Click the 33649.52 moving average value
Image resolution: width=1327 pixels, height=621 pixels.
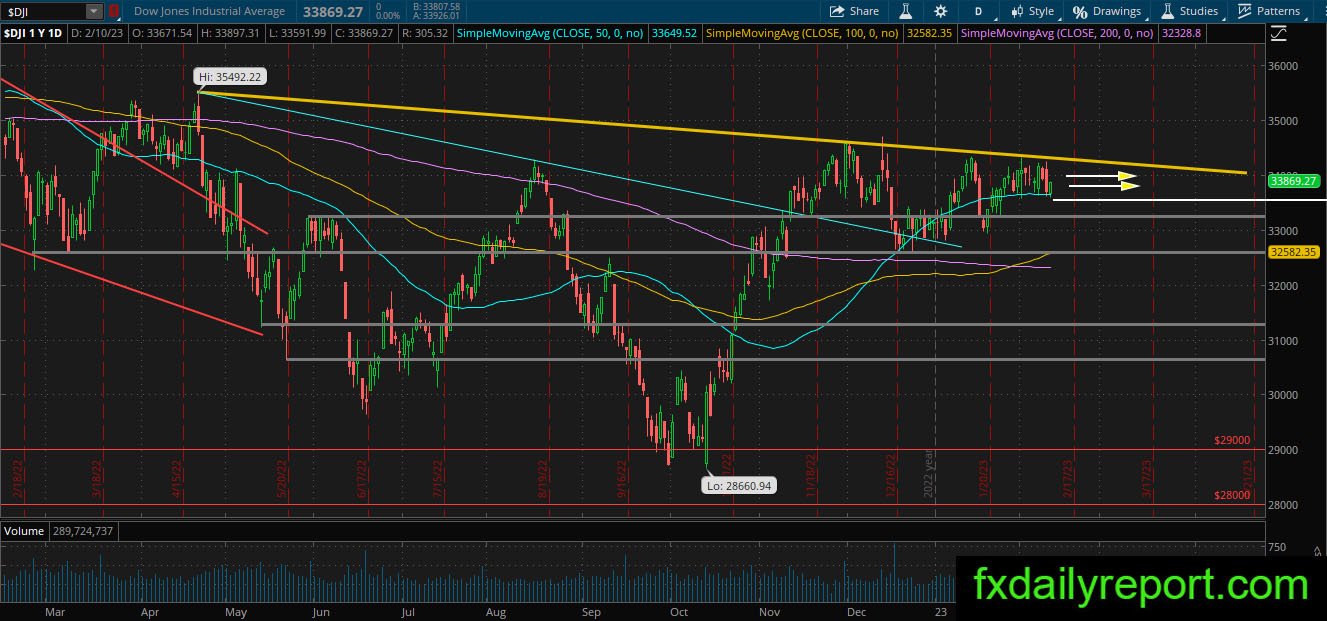[674, 33]
